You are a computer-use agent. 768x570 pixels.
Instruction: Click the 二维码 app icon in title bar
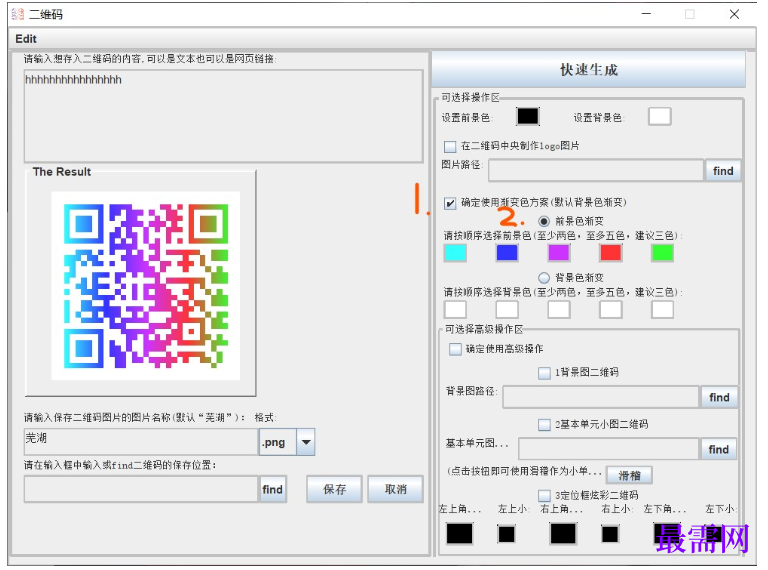18,14
